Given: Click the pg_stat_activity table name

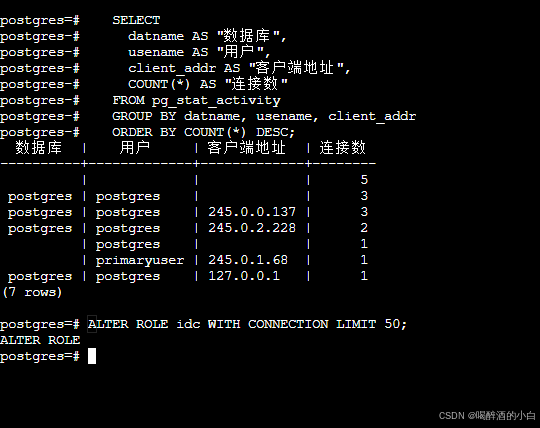Looking at the screenshot, I should click(216, 101).
